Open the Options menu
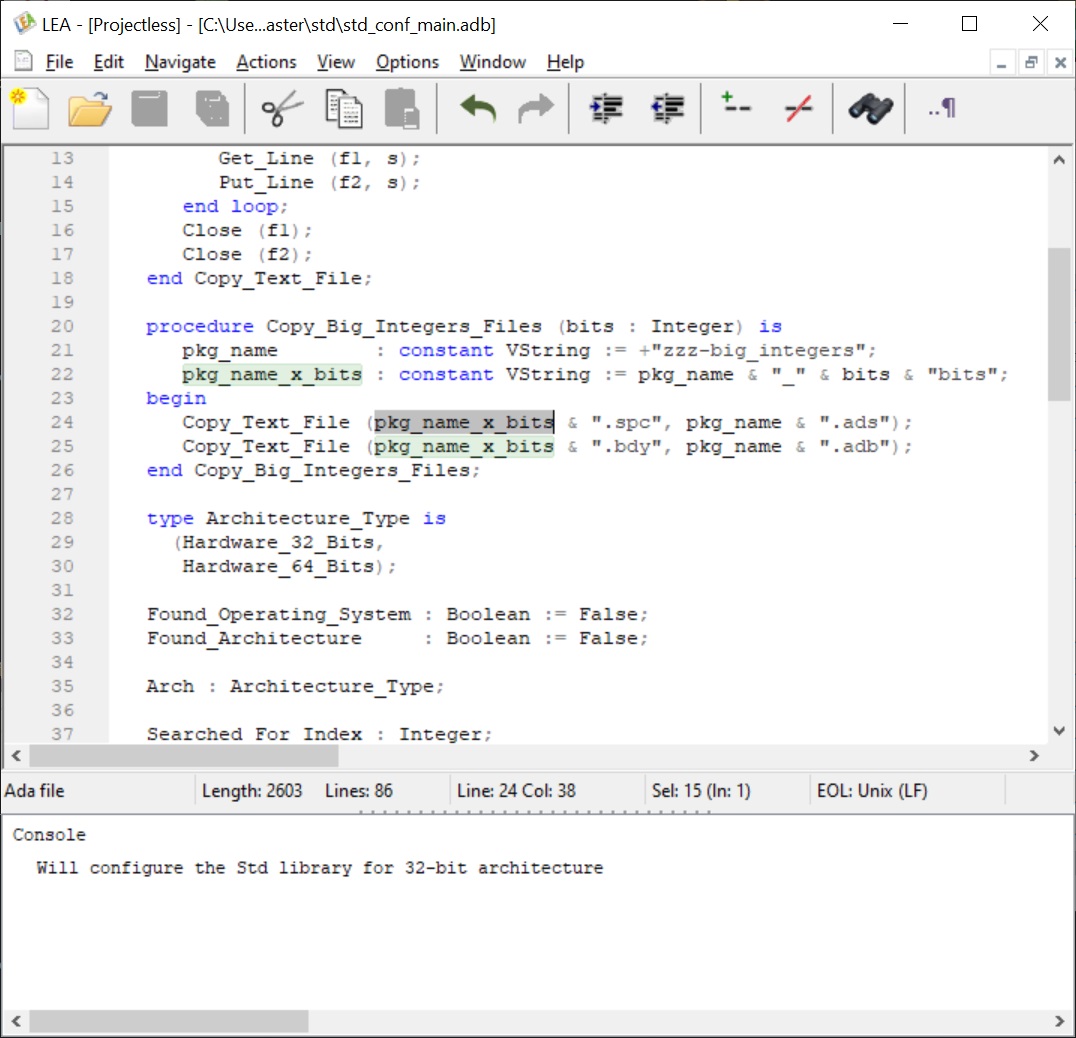Image resolution: width=1076 pixels, height=1038 pixels. click(x=406, y=62)
